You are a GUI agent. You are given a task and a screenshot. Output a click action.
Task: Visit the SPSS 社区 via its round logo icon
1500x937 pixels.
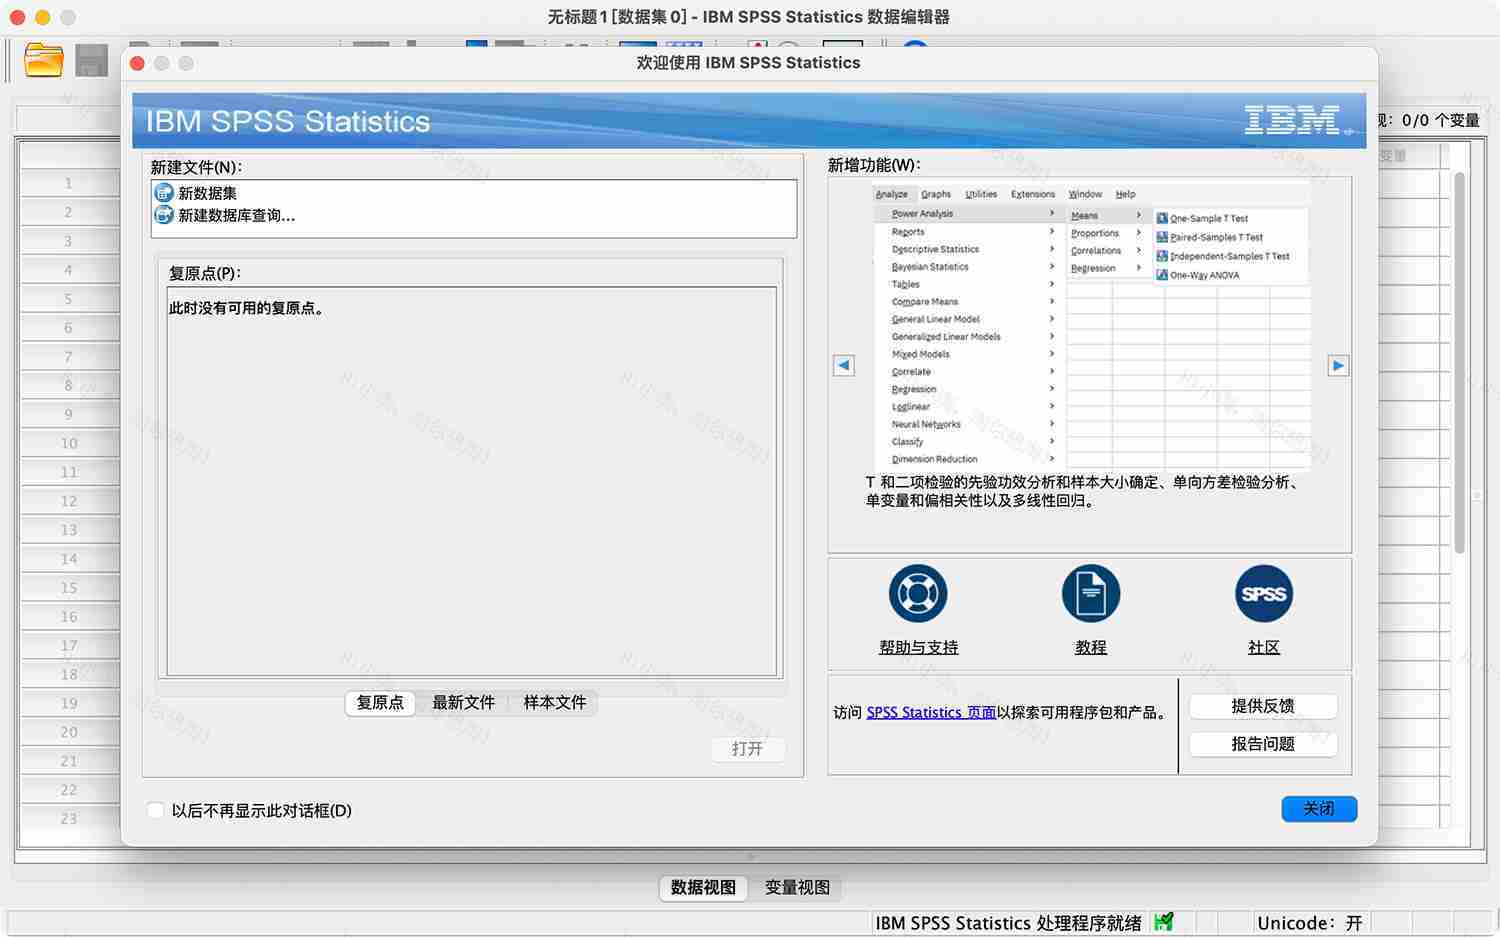click(1263, 593)
